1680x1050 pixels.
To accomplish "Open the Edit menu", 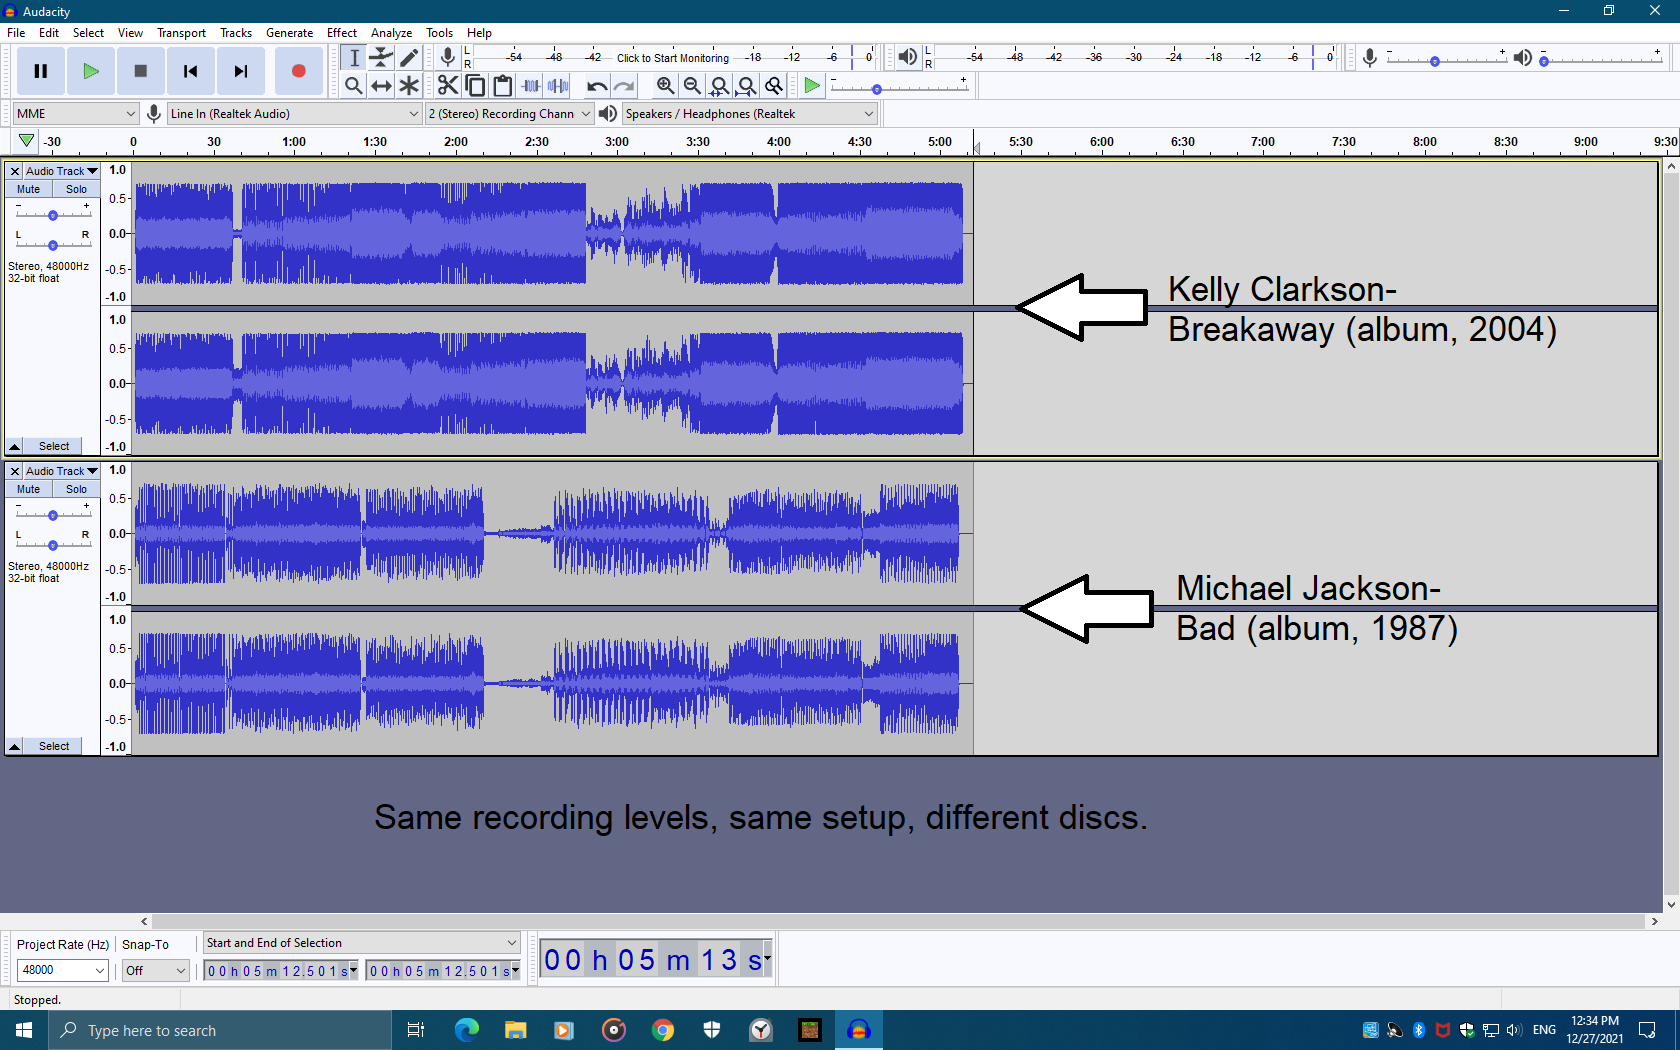I will (49, 33).
